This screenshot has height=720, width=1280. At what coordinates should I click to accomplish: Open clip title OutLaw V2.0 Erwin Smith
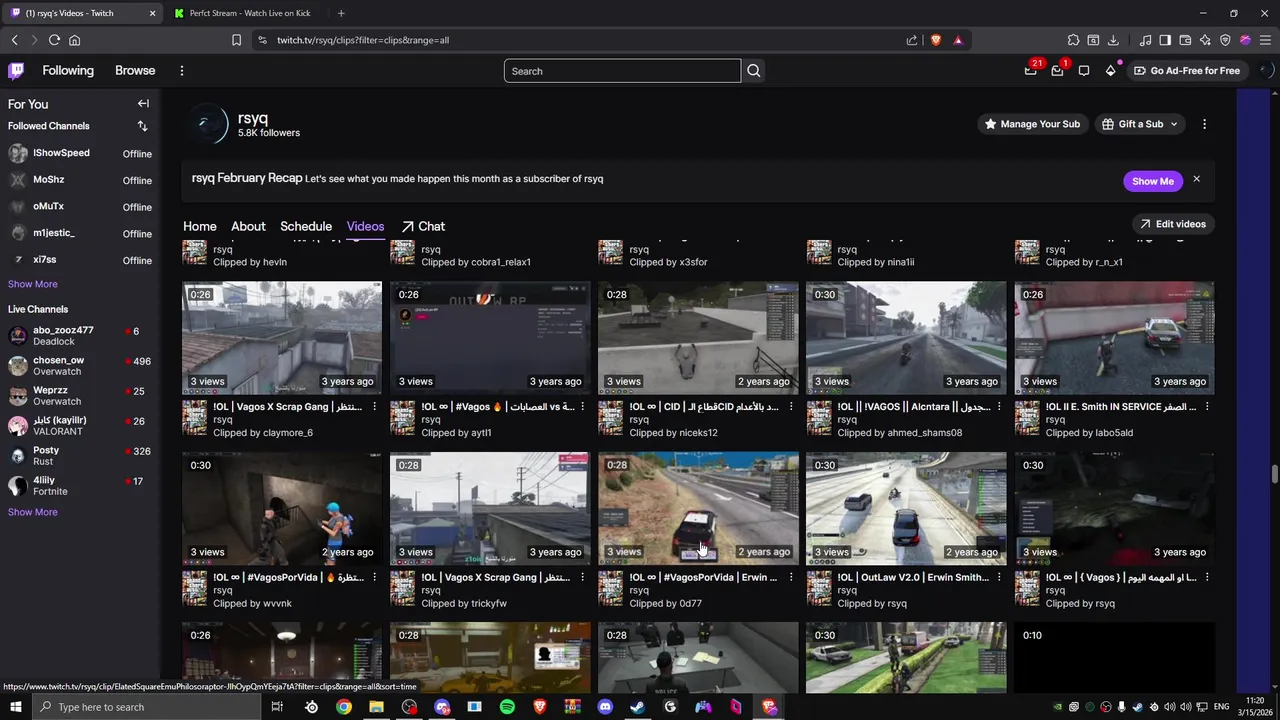click(x=914, y=577)
